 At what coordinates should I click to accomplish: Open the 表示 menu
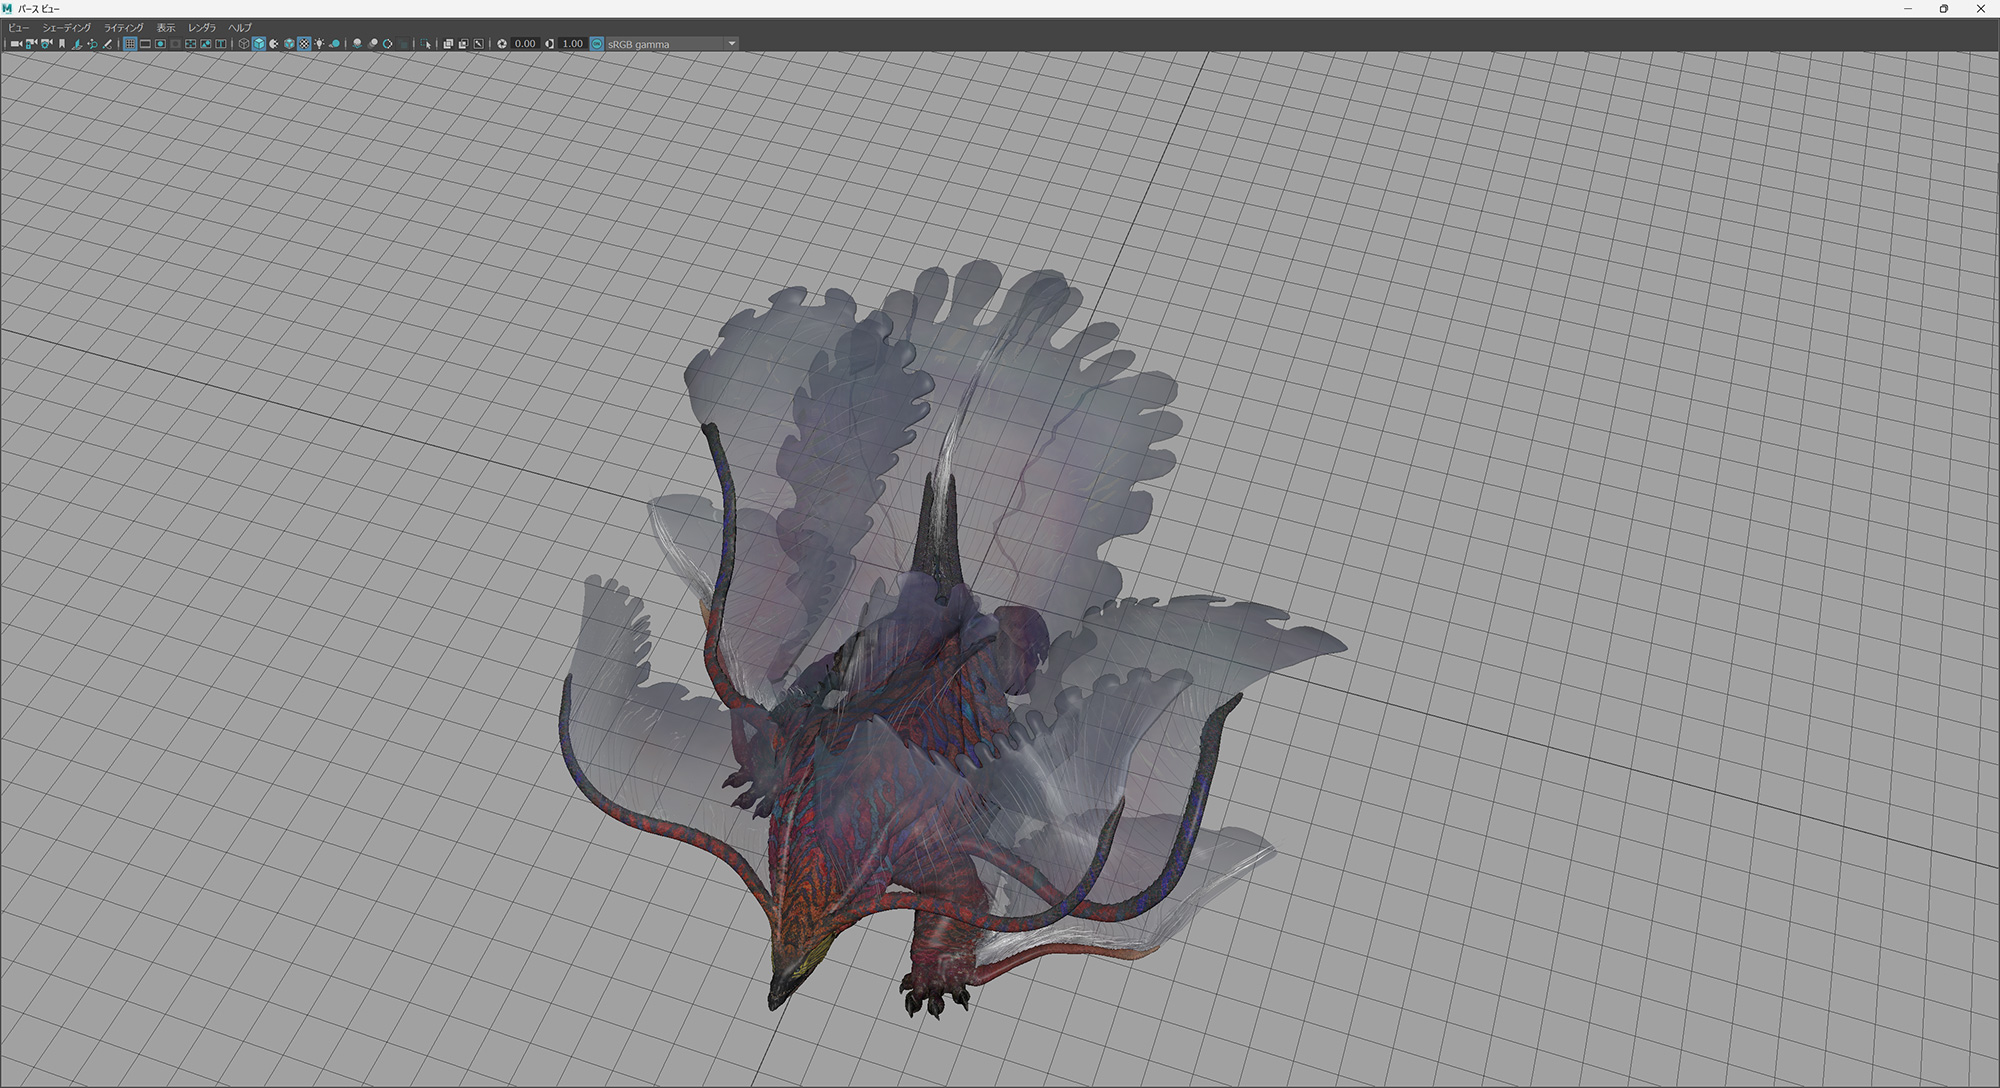(165, 28)
